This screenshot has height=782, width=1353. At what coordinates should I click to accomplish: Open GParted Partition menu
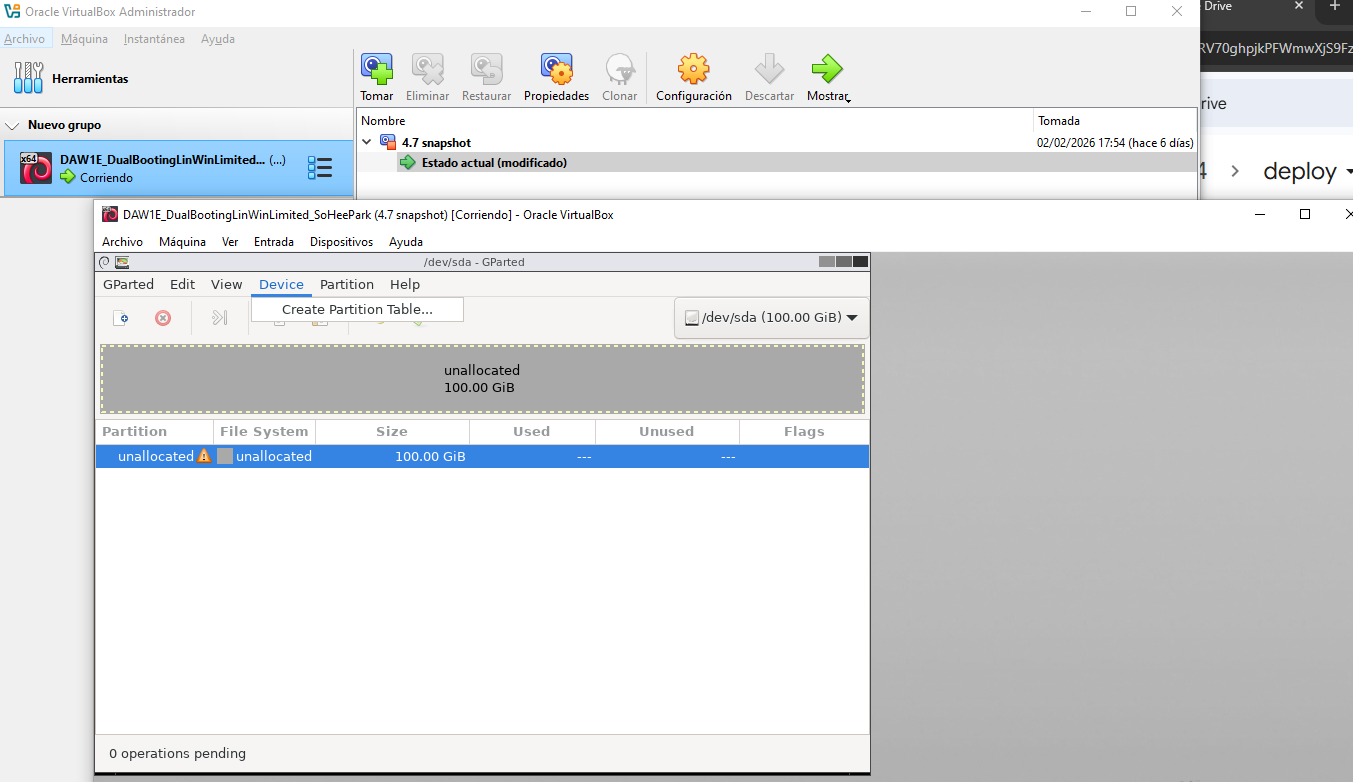point(347,285)
